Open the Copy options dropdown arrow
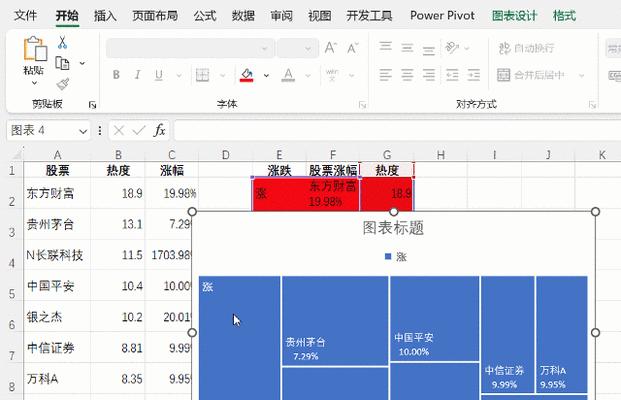Image resolution: width=621 pixels, height=400 pixels. click(x=82, y=63)
